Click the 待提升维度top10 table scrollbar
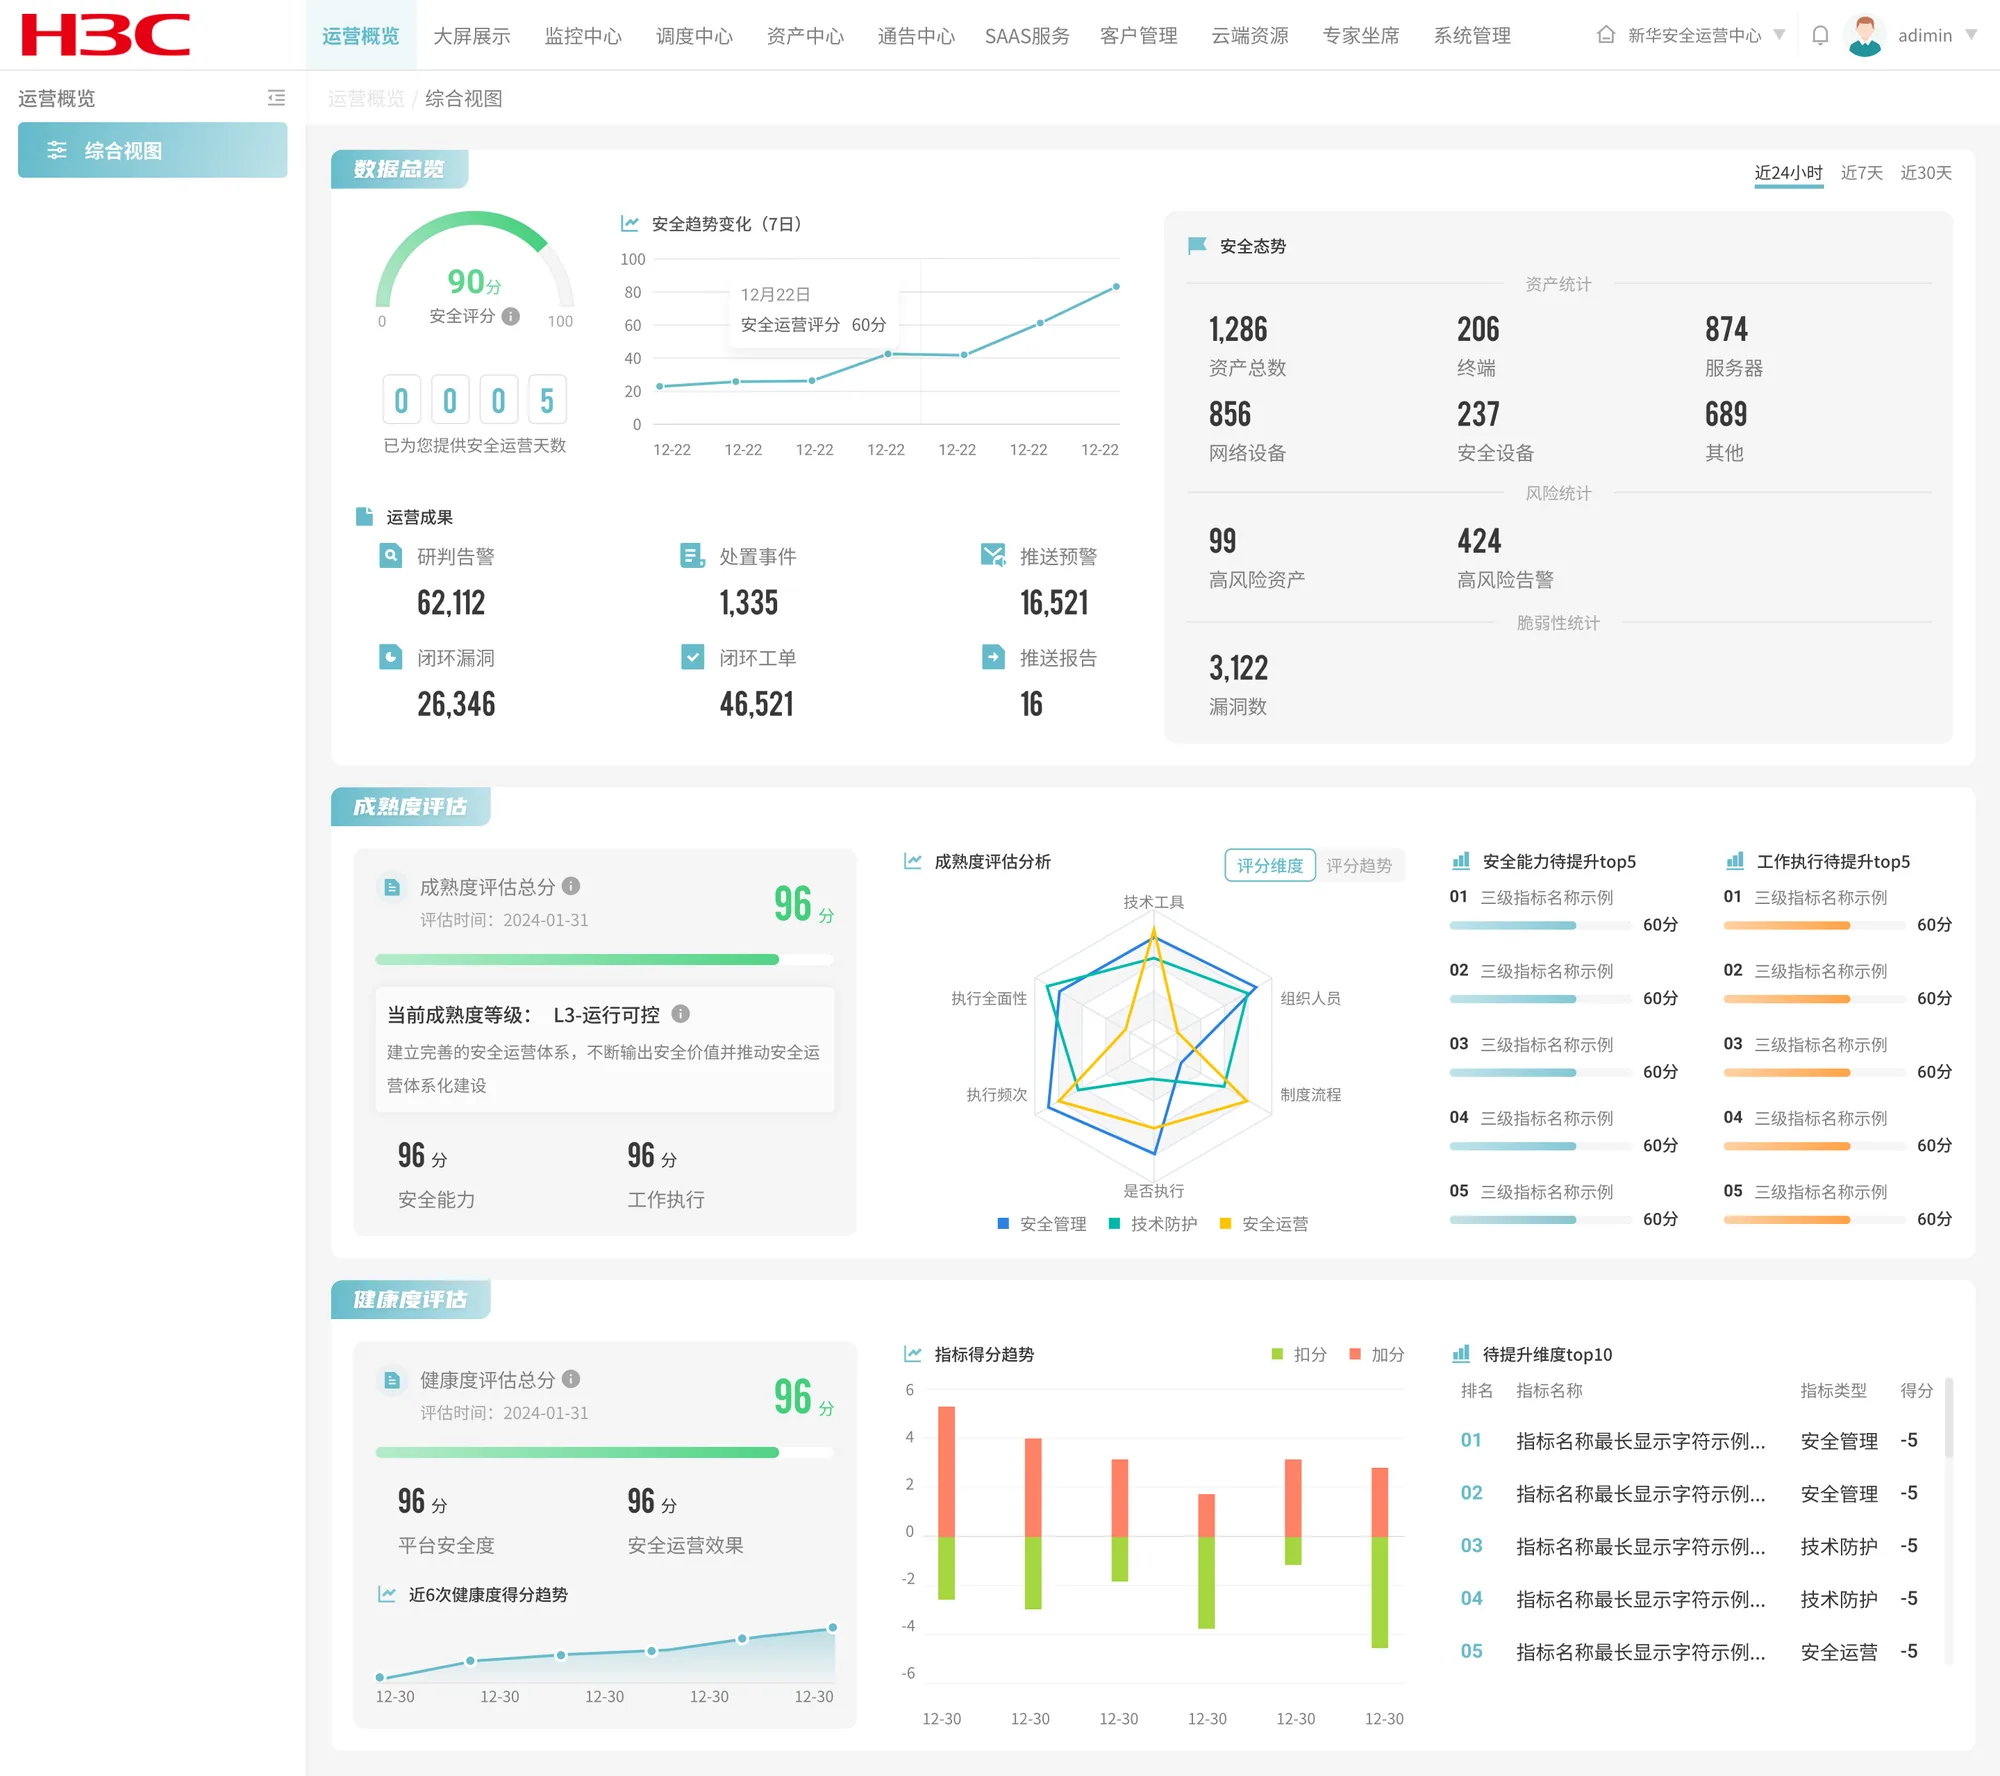 1949,1418
